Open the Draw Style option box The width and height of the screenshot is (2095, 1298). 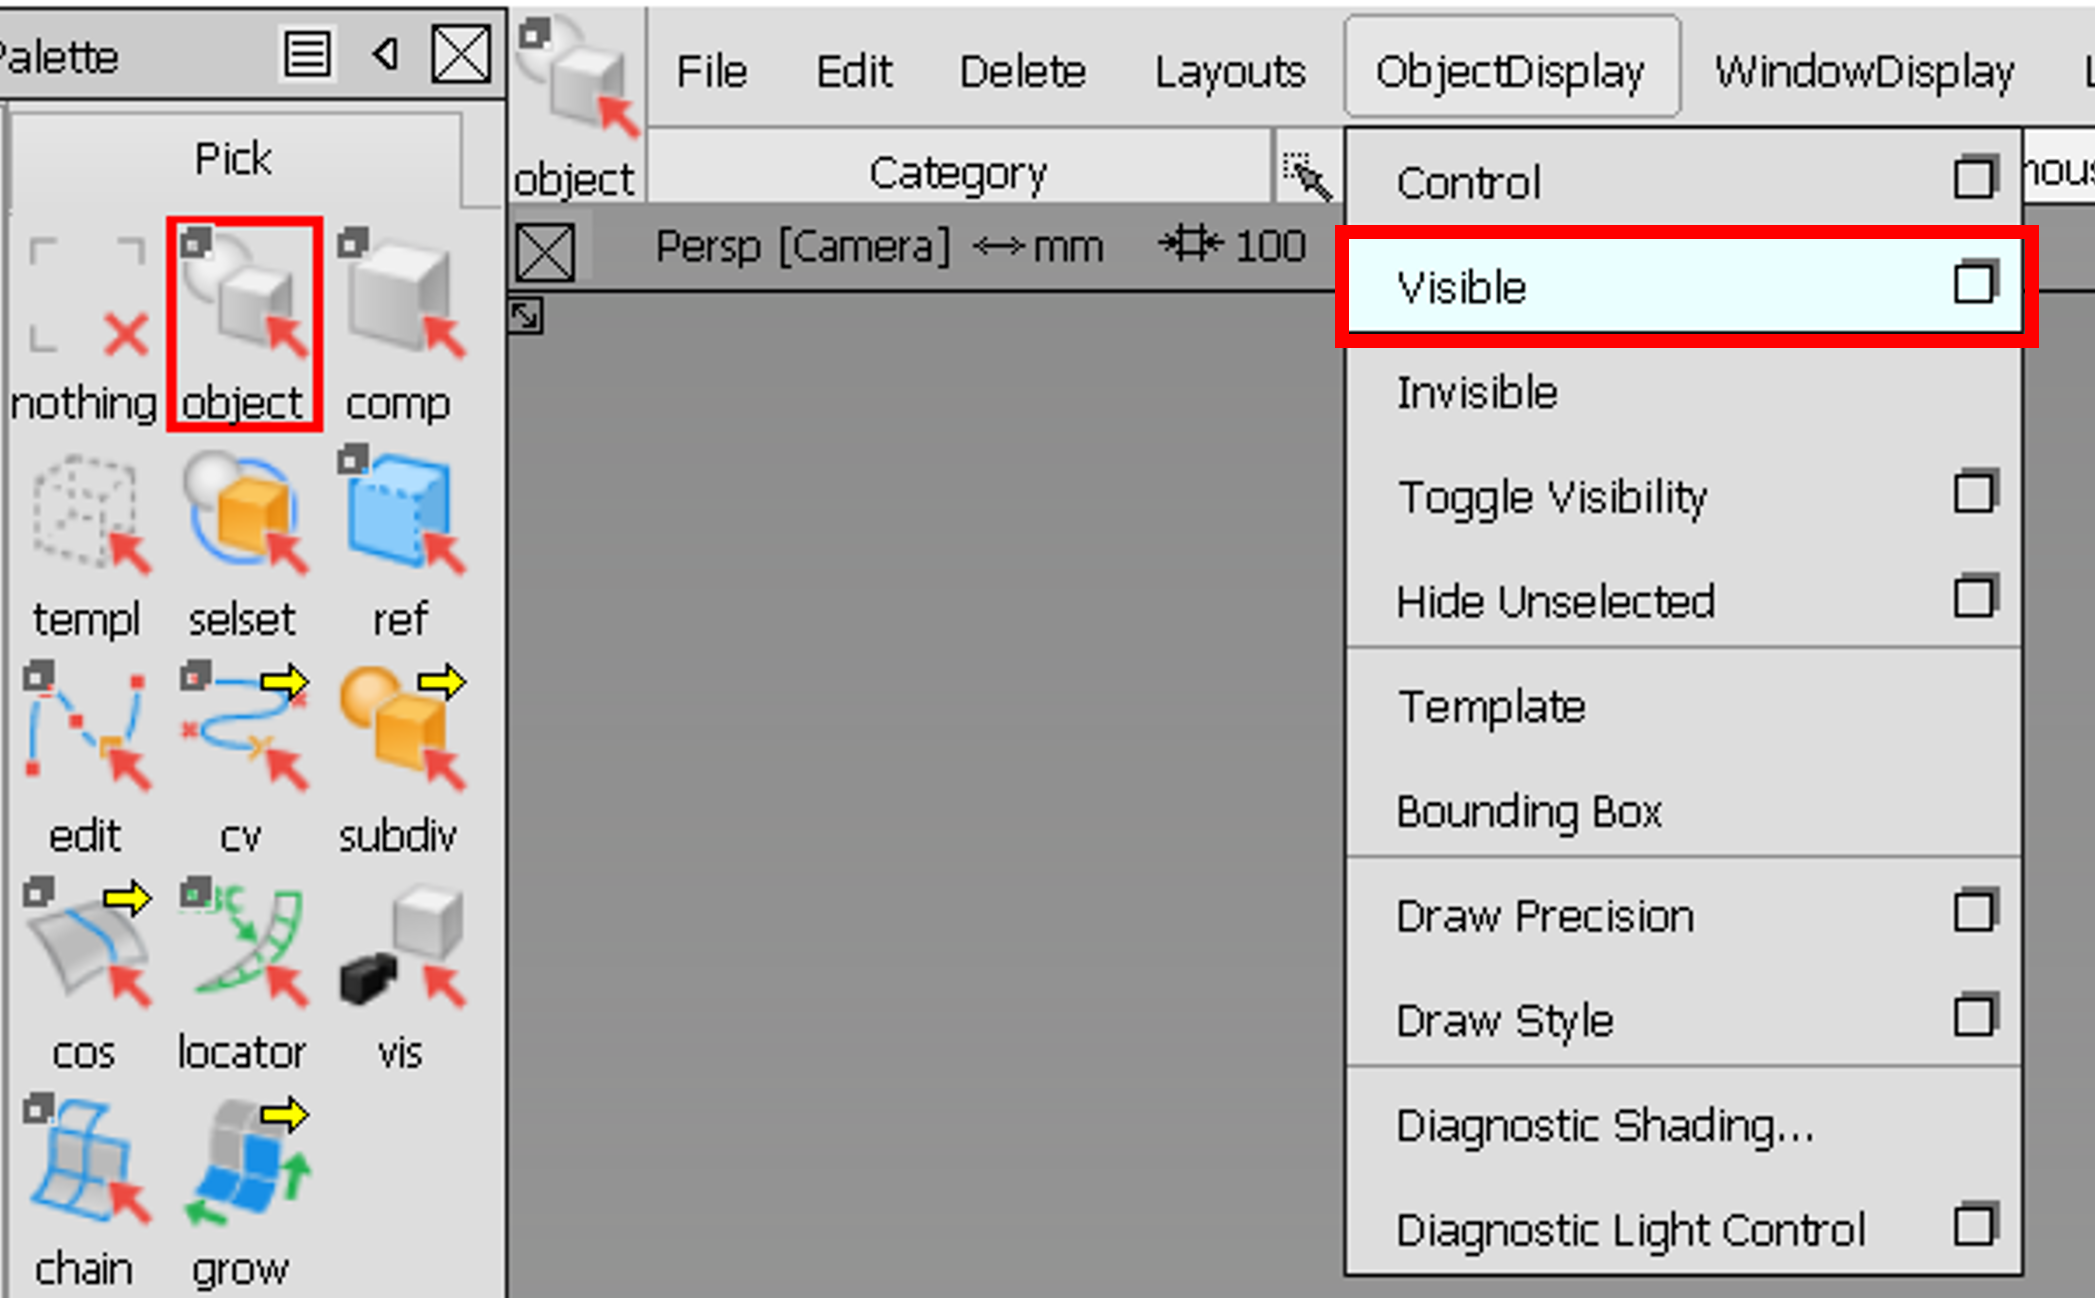coord(1975,1015)
